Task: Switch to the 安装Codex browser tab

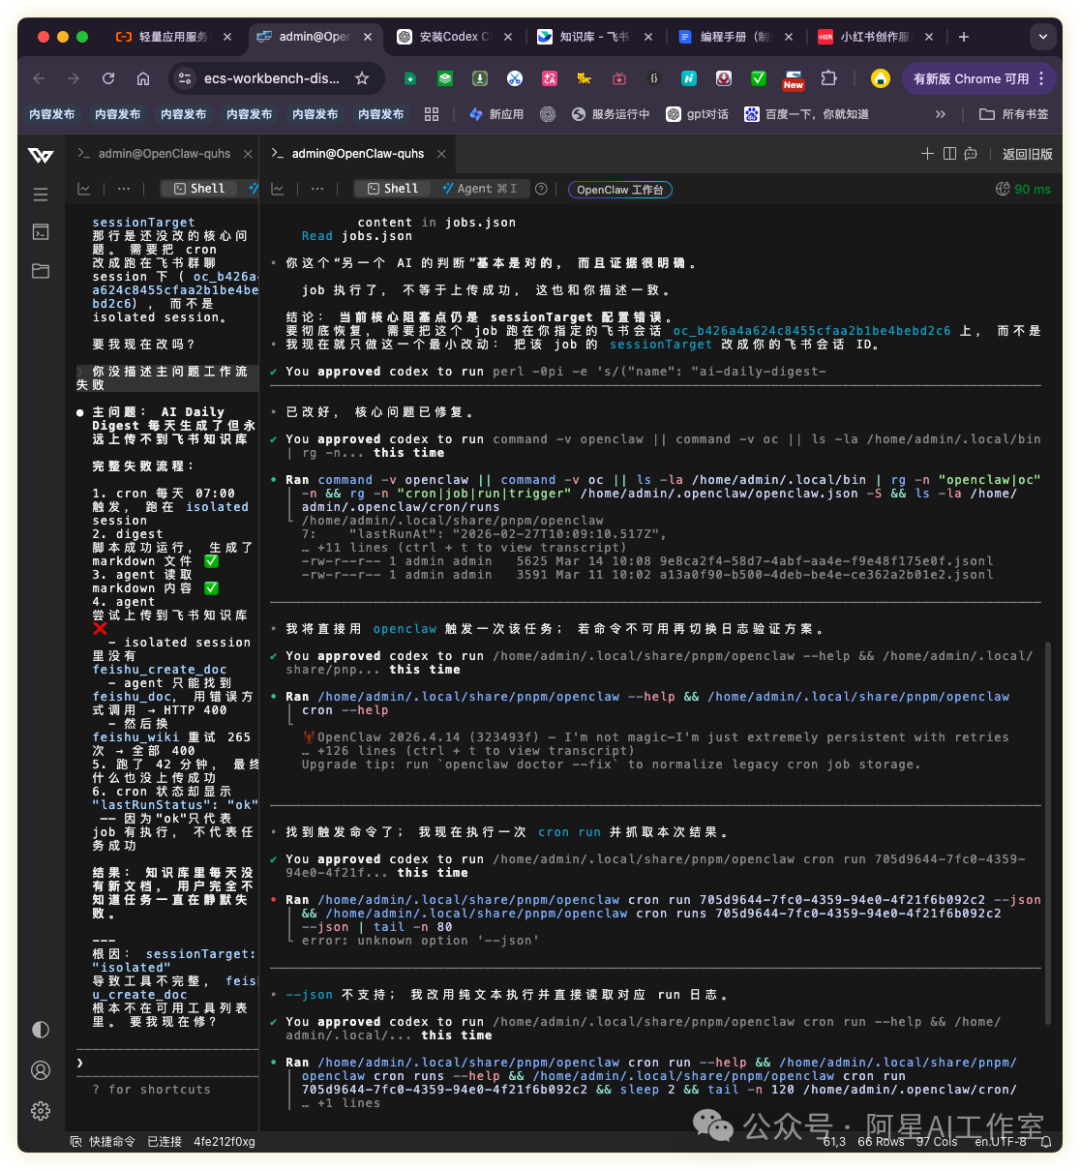Action: [454, 37]
